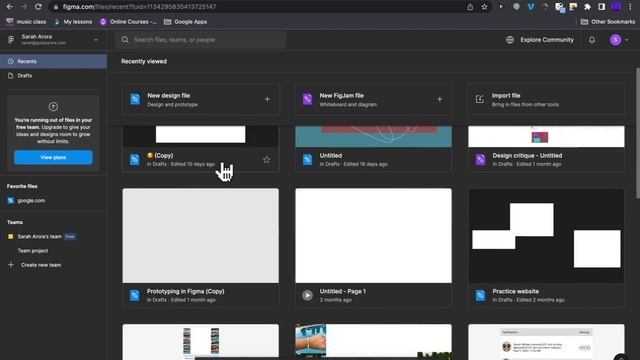
Task: Click FigJam icon of Design critique file
Action: coord(480,160)
